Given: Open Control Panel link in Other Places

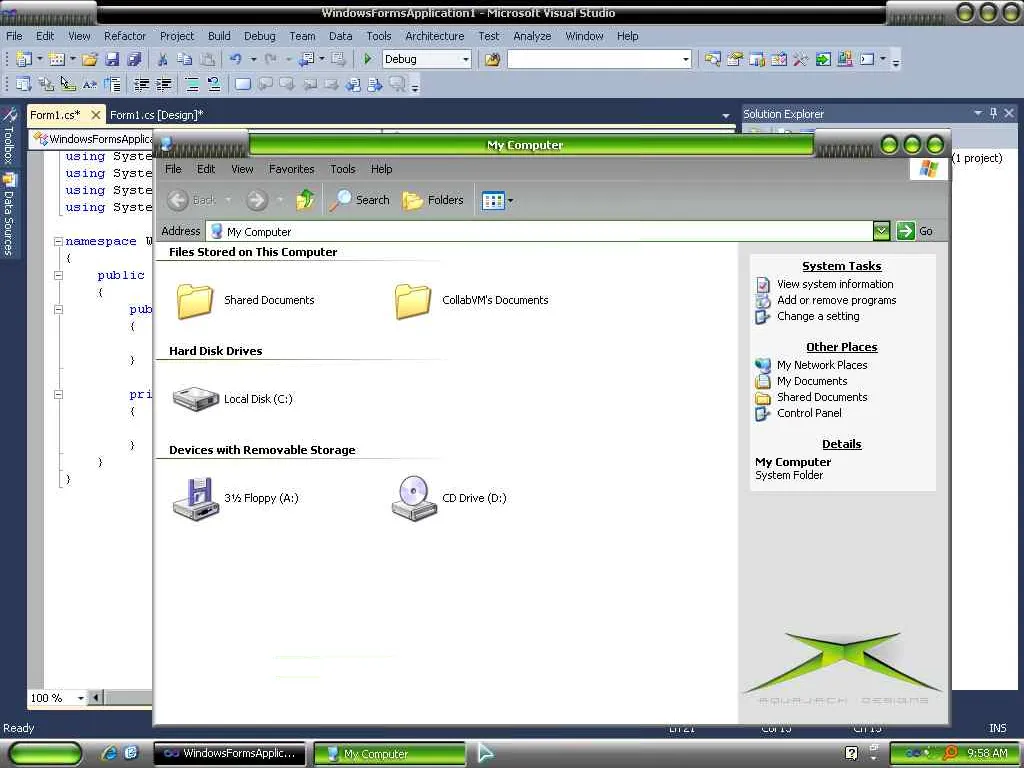Looking at the screenshot, I should (808, 413).
